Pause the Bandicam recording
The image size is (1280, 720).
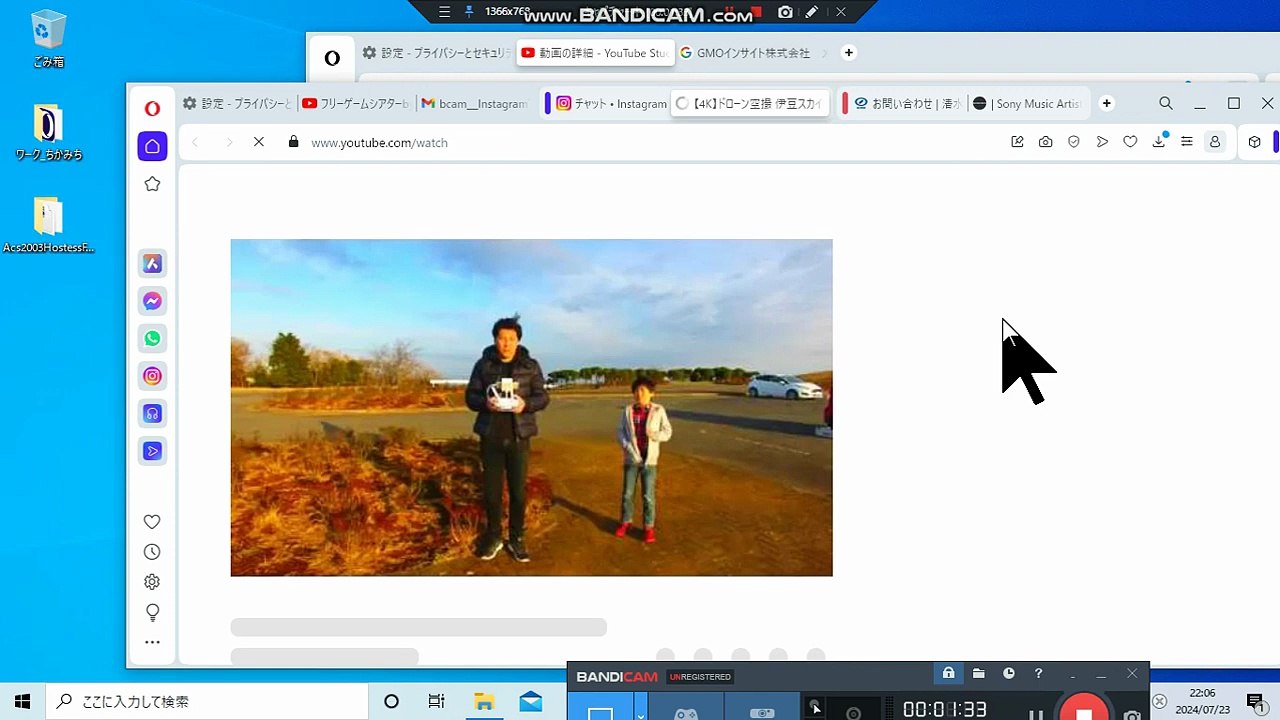point(1036,714)
